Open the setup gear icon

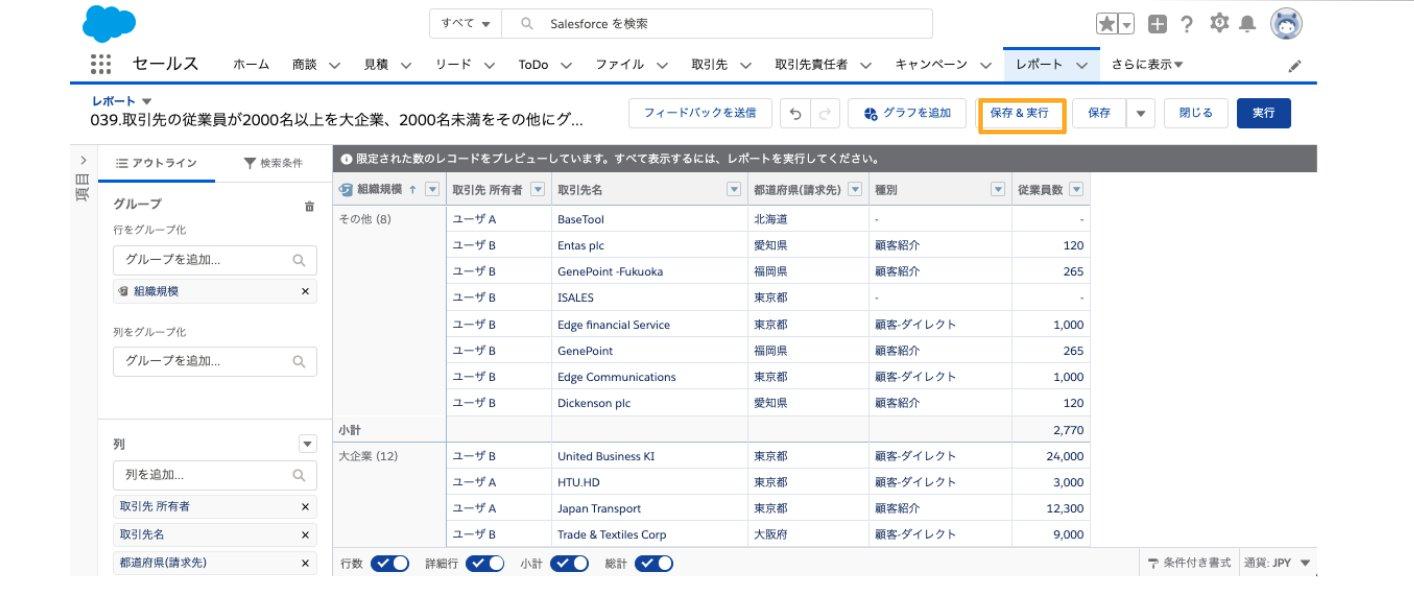click(x=1219, y=24)
